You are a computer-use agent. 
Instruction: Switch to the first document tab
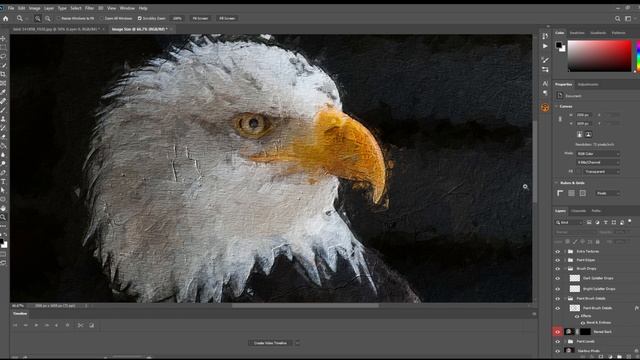tap(56, 29)
